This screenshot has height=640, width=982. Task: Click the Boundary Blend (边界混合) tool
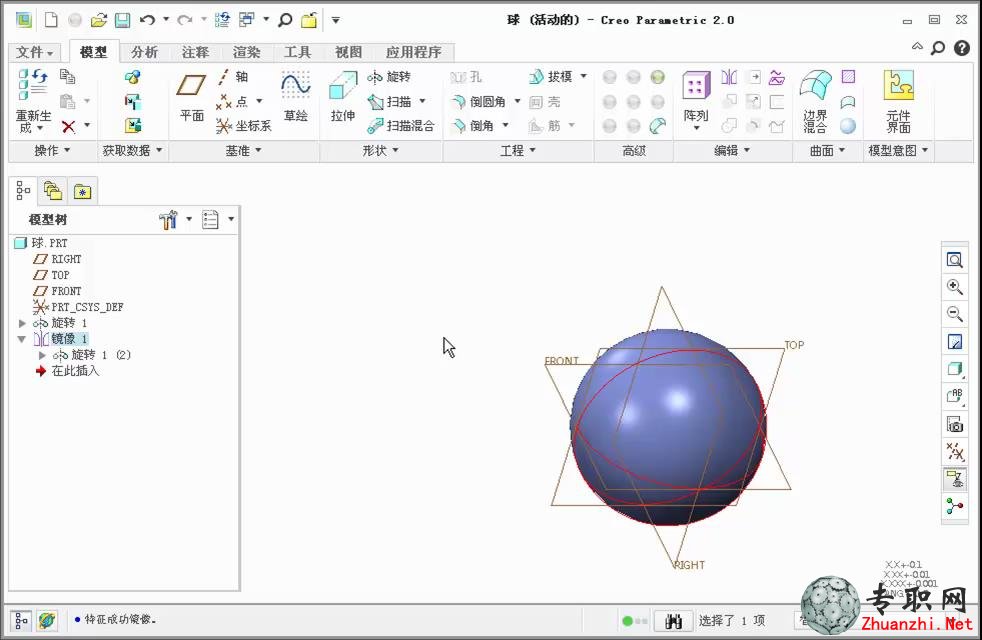coord(815,100)
